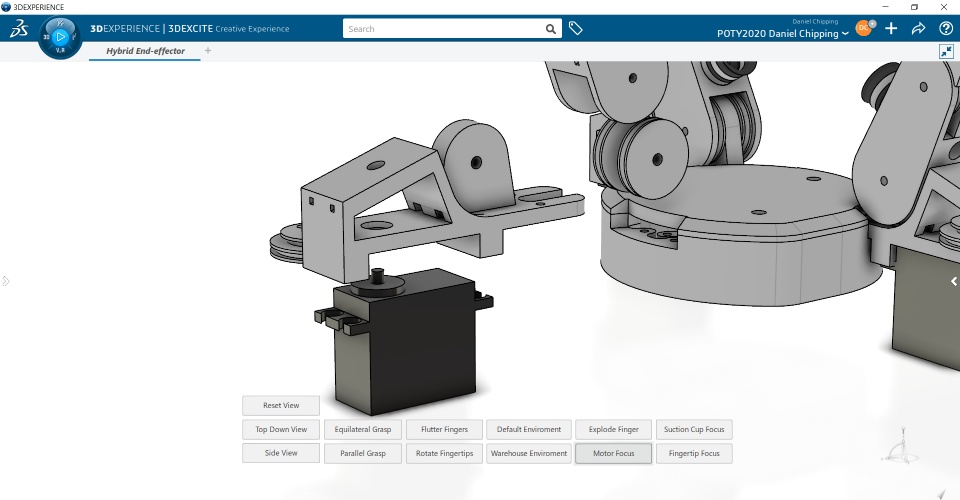Click the Side View button
The height and width of the screenshot is (500, 960).
point(281,453)
